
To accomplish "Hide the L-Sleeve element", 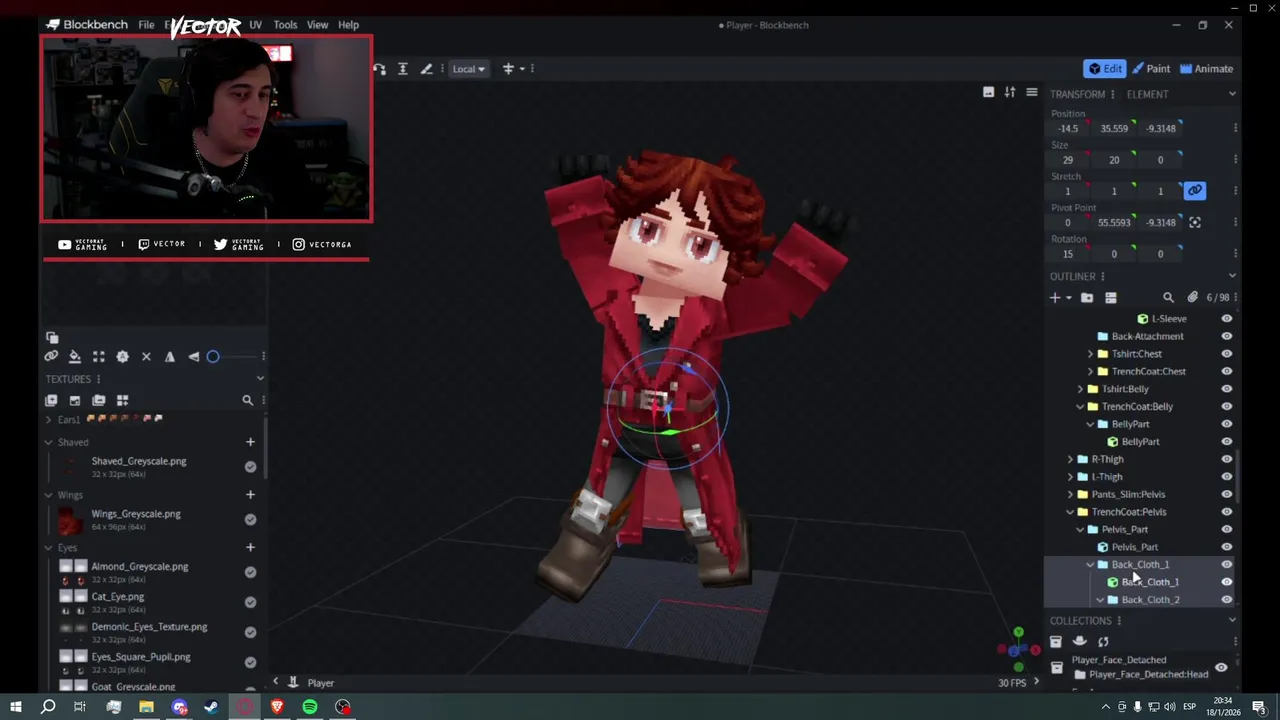I will pos(1226,318).
